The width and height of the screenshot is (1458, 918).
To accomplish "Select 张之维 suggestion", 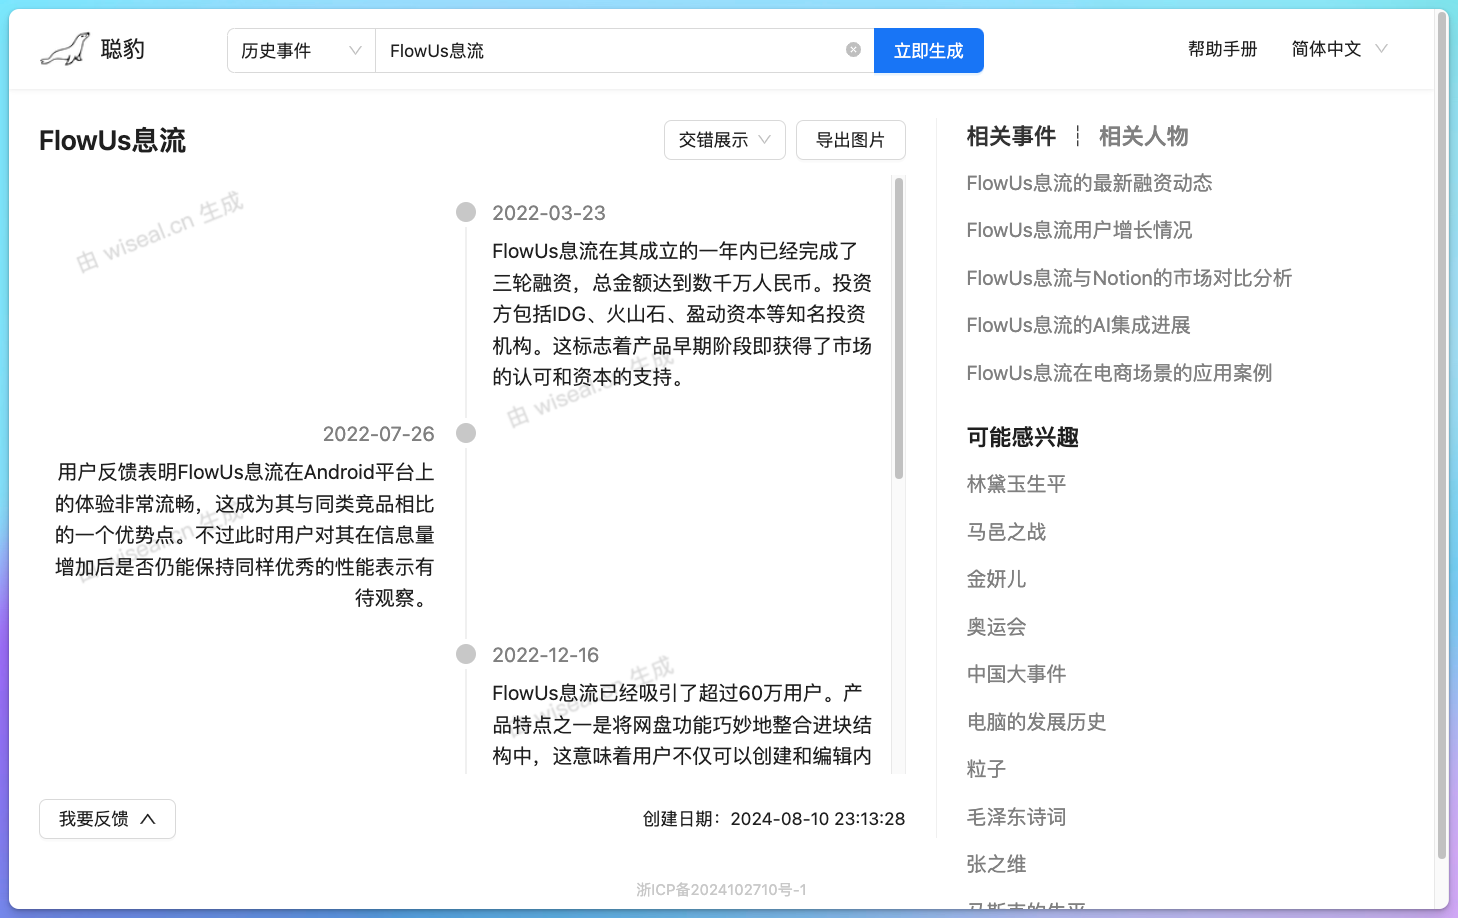I will click(996, 864).
